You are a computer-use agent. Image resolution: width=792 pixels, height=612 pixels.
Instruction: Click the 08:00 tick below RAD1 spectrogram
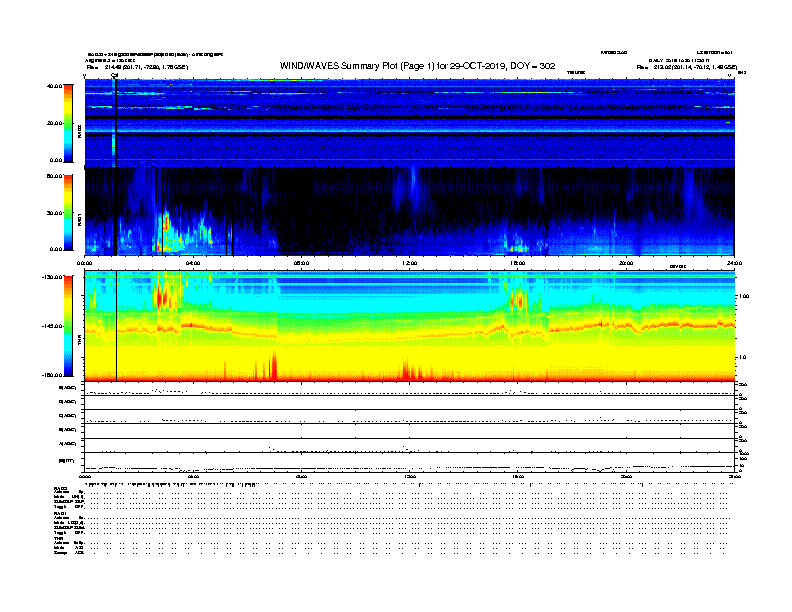click(x=301, y=263)
